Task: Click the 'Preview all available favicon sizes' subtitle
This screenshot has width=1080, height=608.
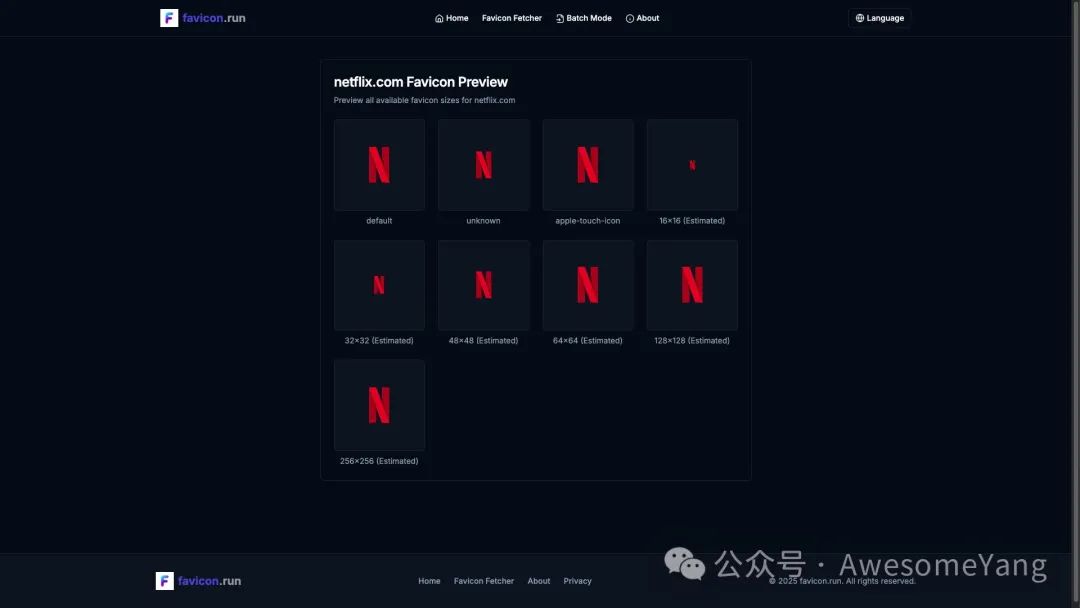Action: 424,100
